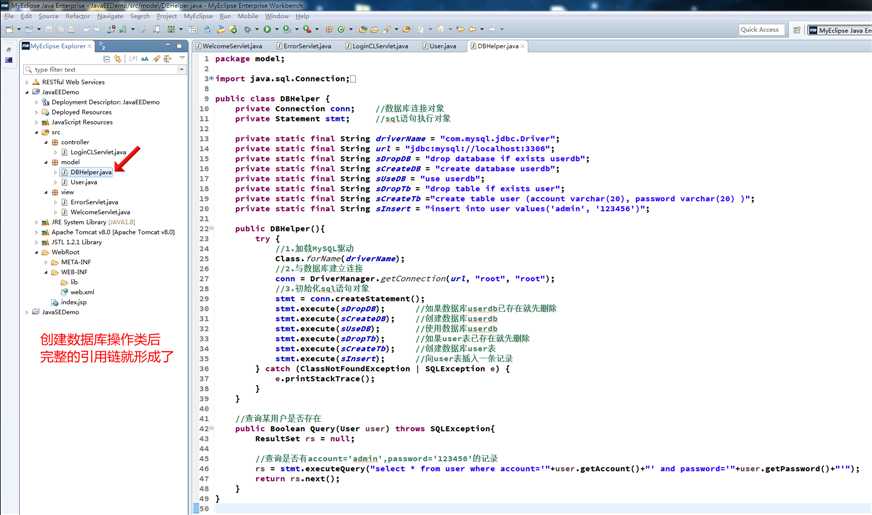Collapse the model package node
The image size is (872, 515).
(46, 162)
